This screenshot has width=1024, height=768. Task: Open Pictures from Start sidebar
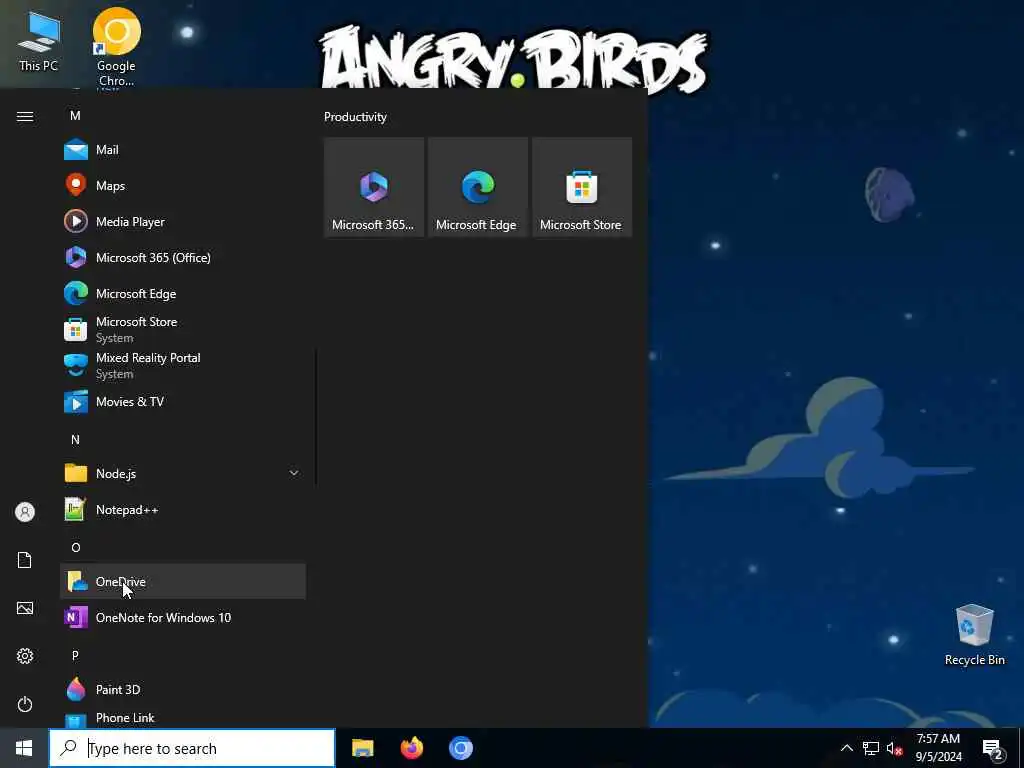25,608
